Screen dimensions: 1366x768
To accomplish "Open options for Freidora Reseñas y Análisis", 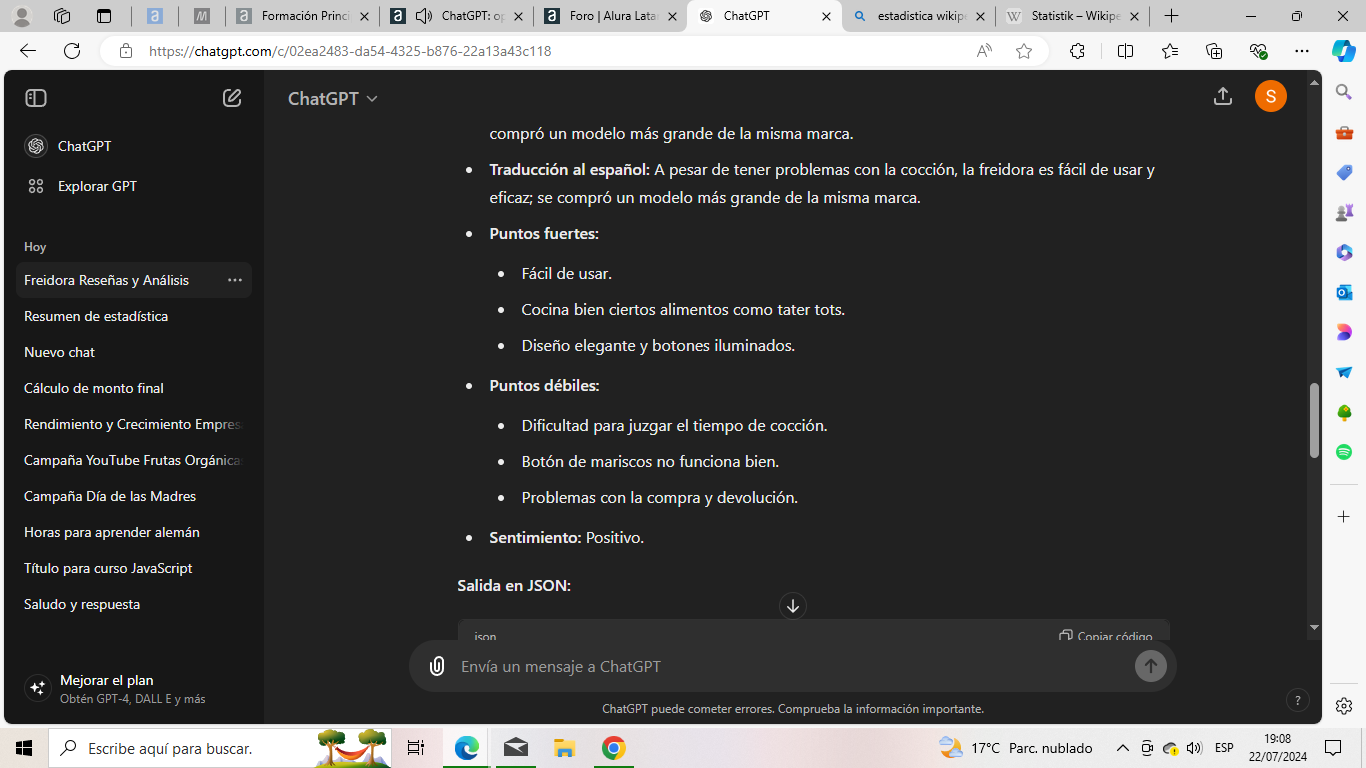I will [235, 280].
